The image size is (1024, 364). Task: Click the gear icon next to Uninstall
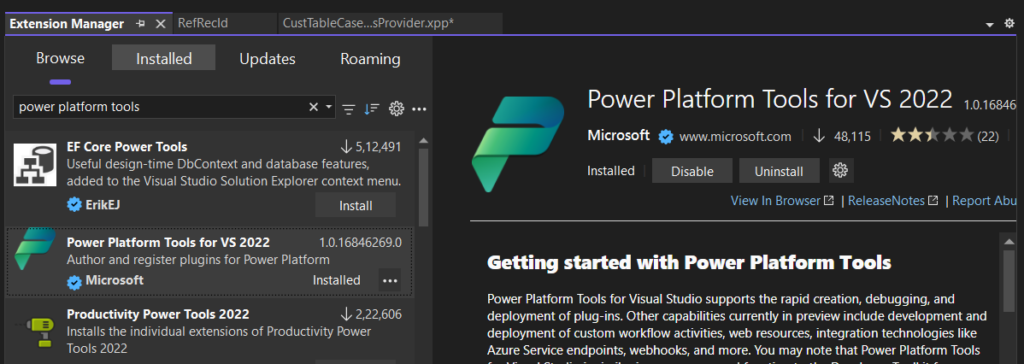[x=840, y=171]
